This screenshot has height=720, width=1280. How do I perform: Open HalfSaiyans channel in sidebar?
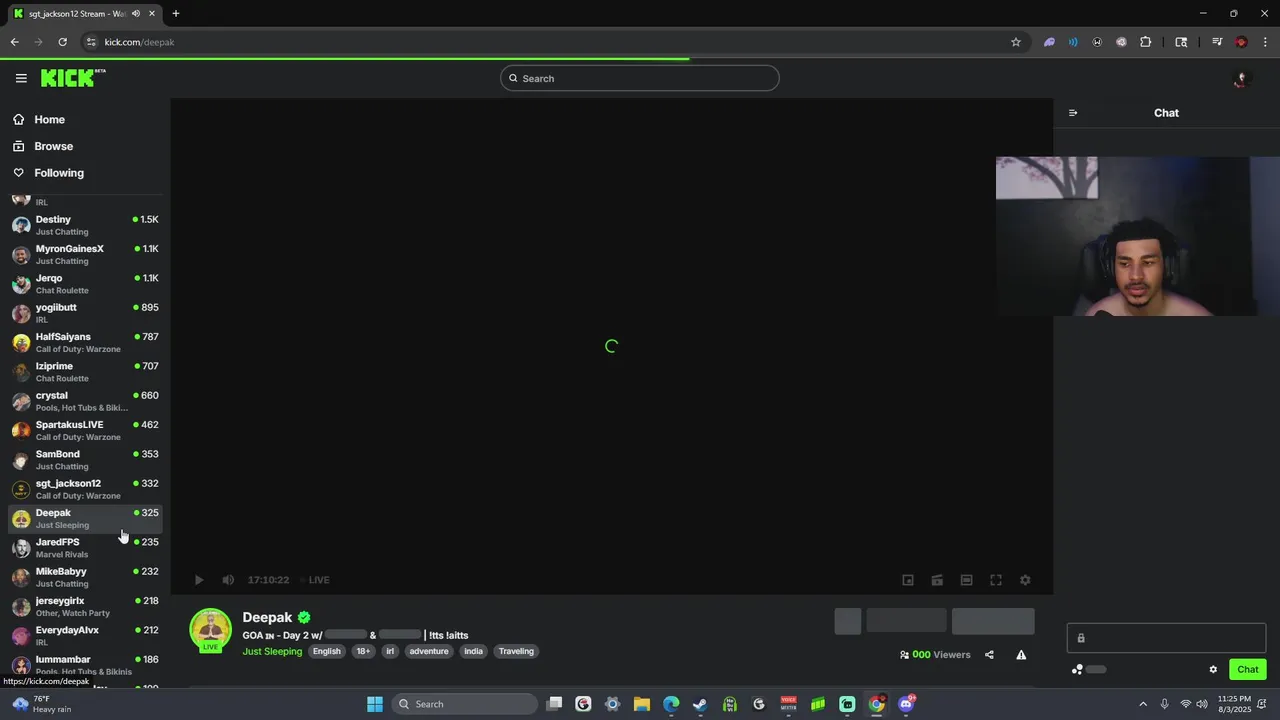[85, 342]
